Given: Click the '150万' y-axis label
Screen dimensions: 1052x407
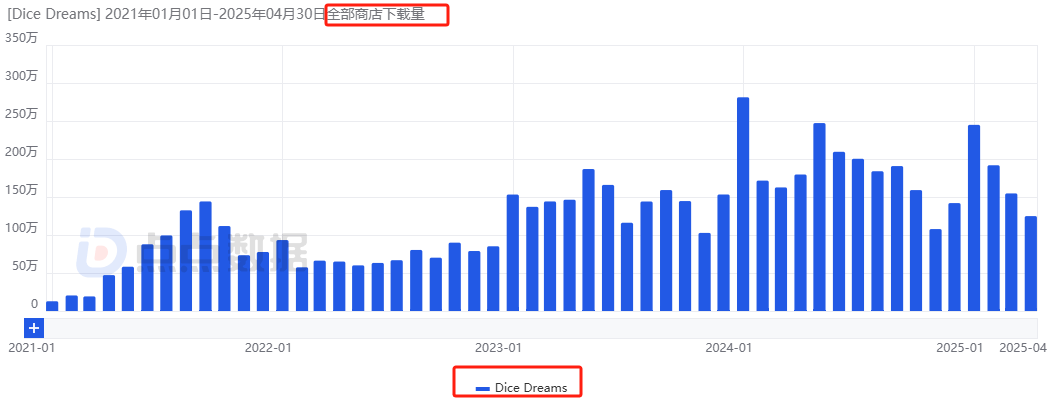Looking at the screenshot, I should pyautogui.click(x=21, y=190).
